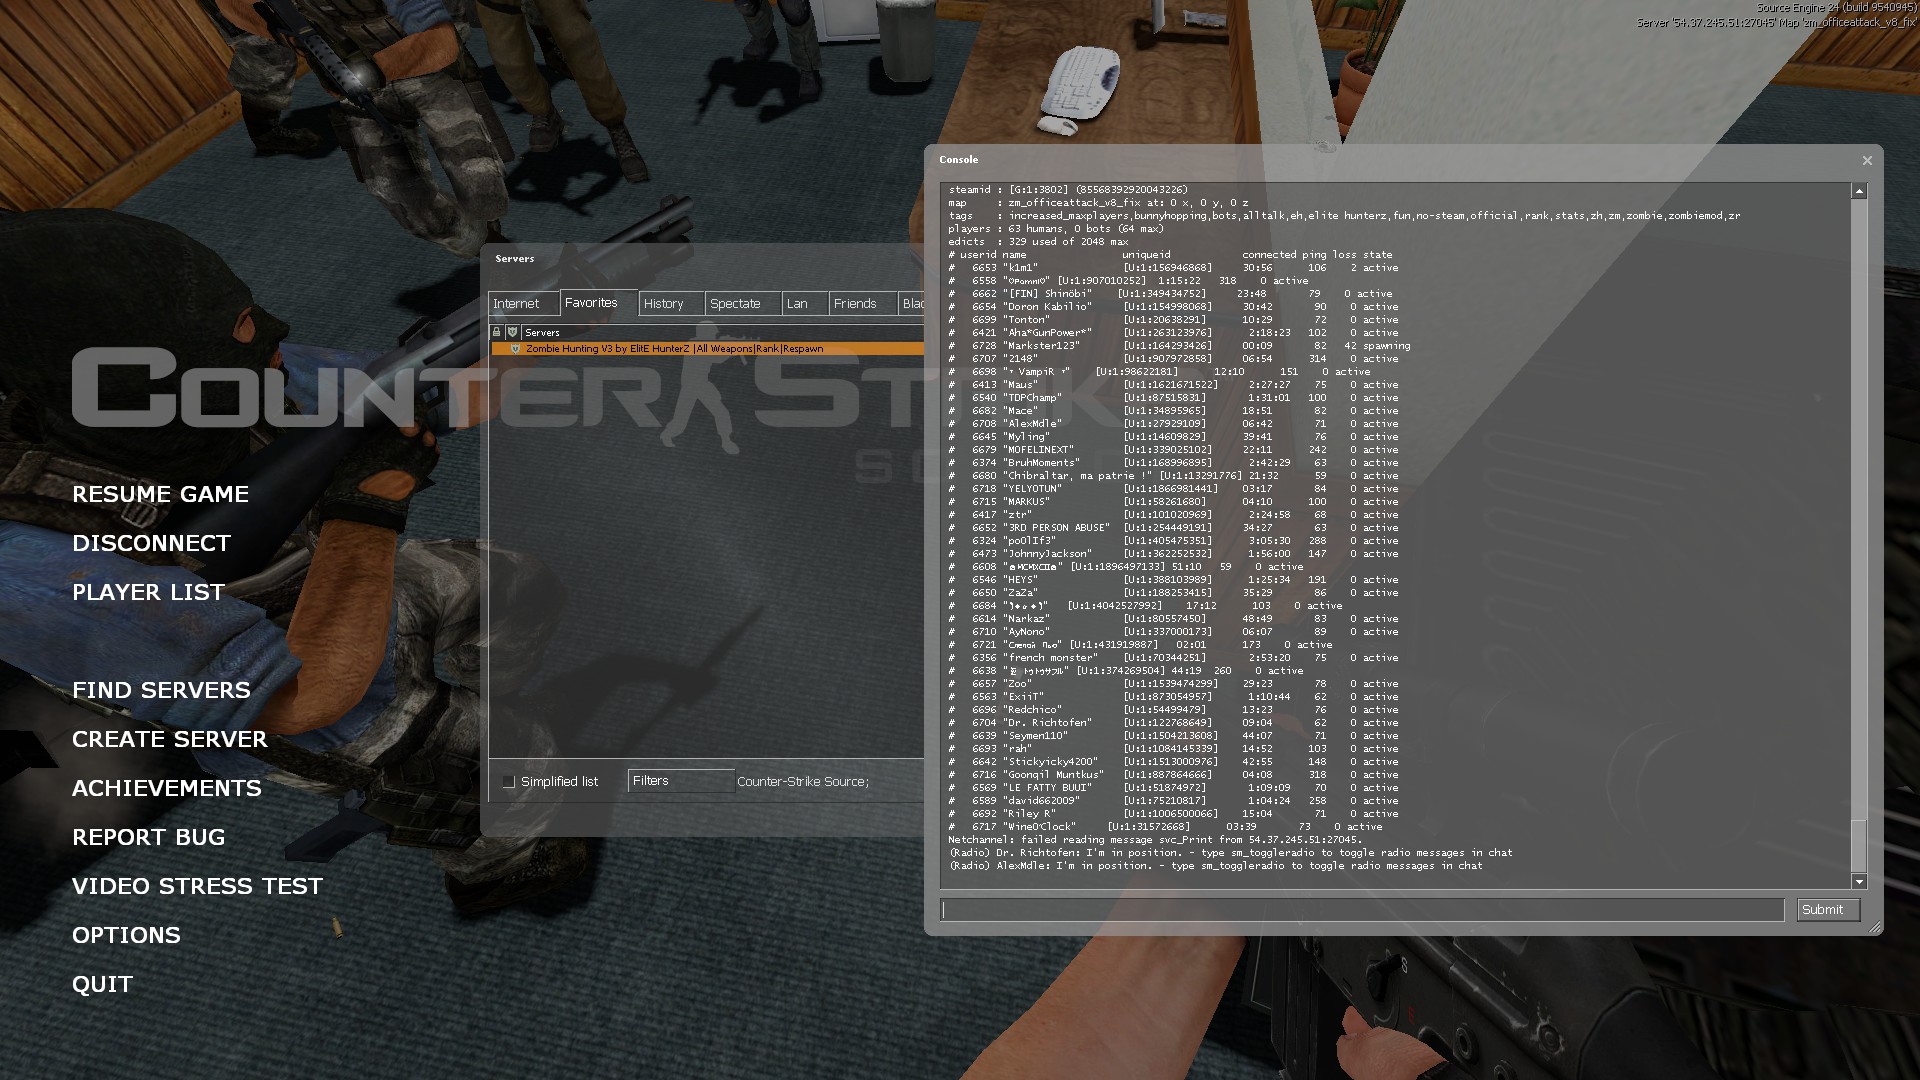
Task: Open Find Servers
Action: coord(161,690)
